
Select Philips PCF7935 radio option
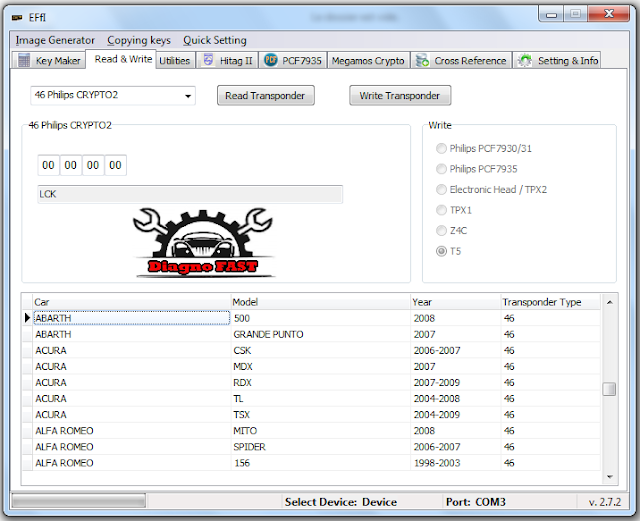tap(477, 169)
